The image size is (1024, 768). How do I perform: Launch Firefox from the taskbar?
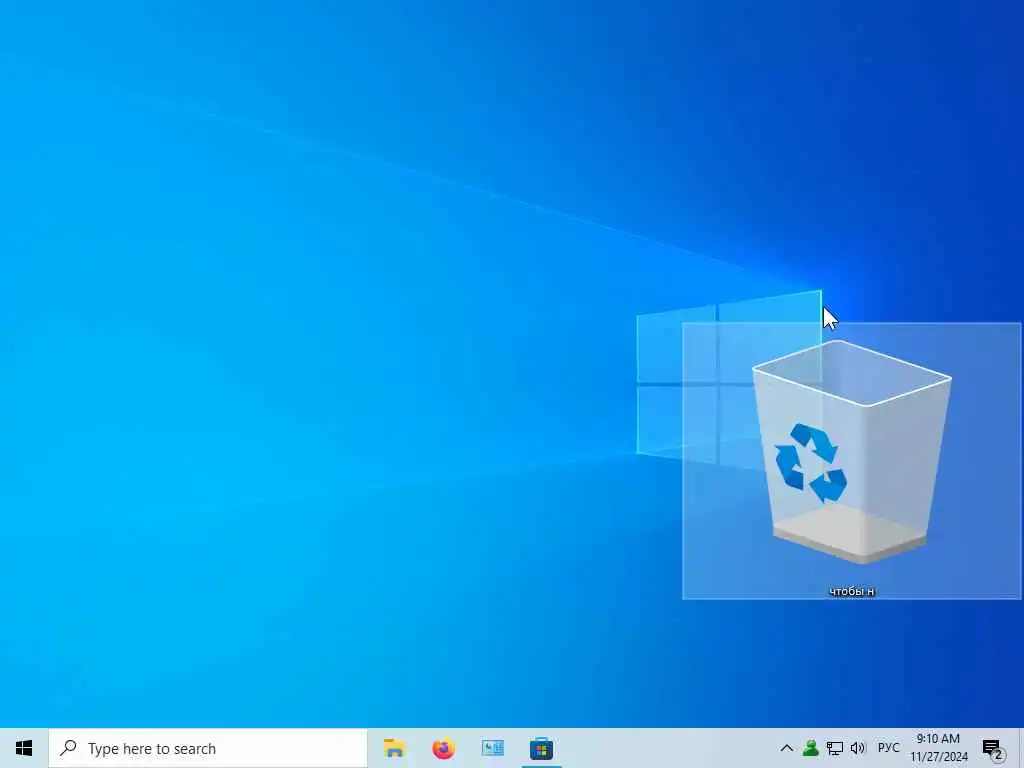point(443,748)
